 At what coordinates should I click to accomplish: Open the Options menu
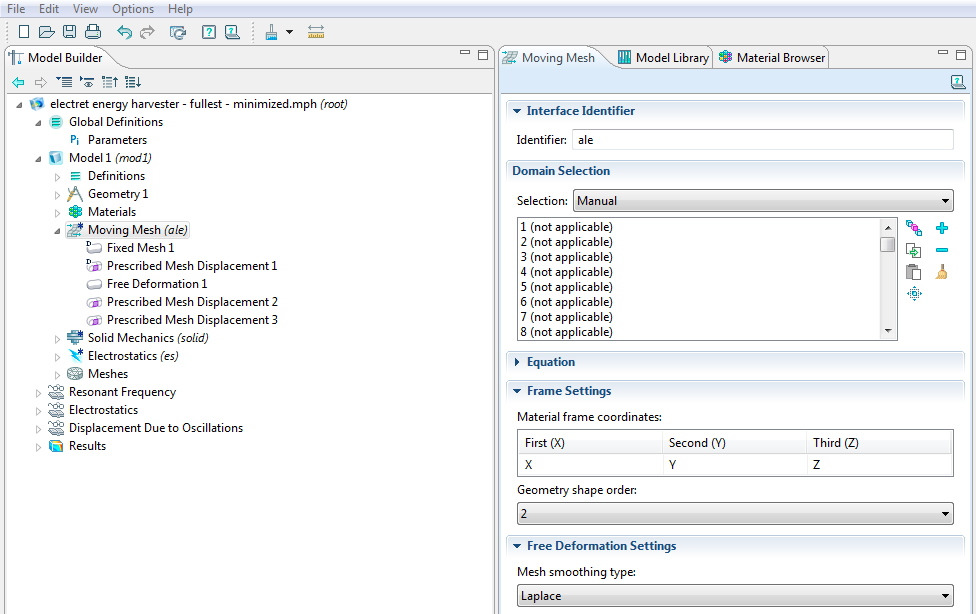point(133,9)
